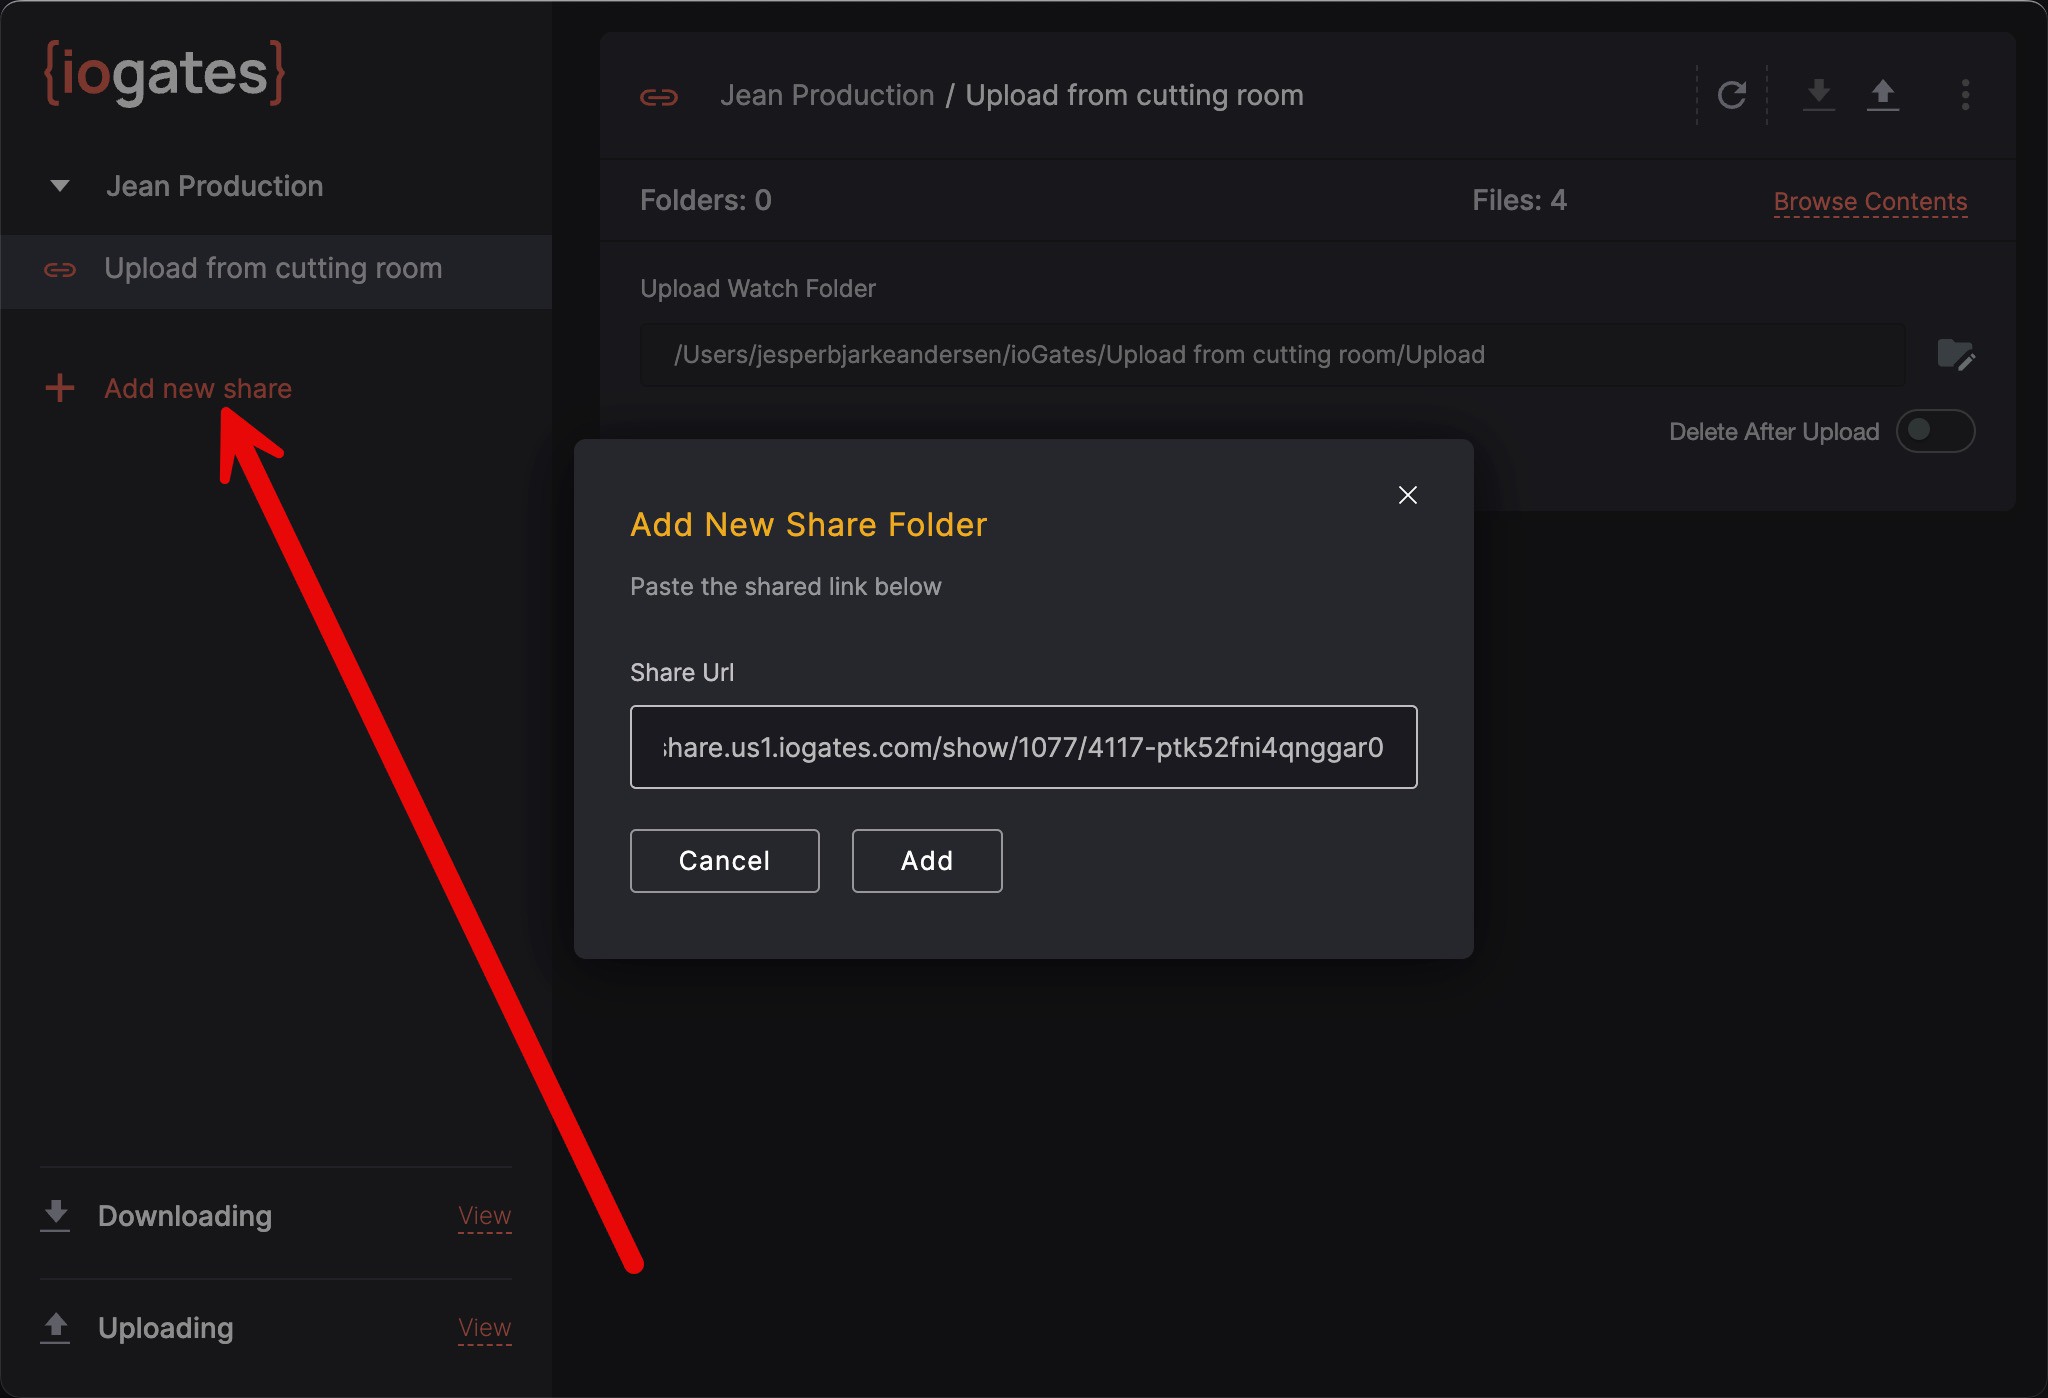
Task: Open the three-dot more options menu
Action: pyautogui.click(x=1965, y=95)
